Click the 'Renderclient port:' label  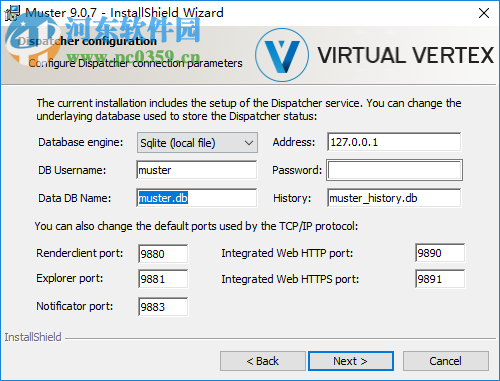click(79, 253)
